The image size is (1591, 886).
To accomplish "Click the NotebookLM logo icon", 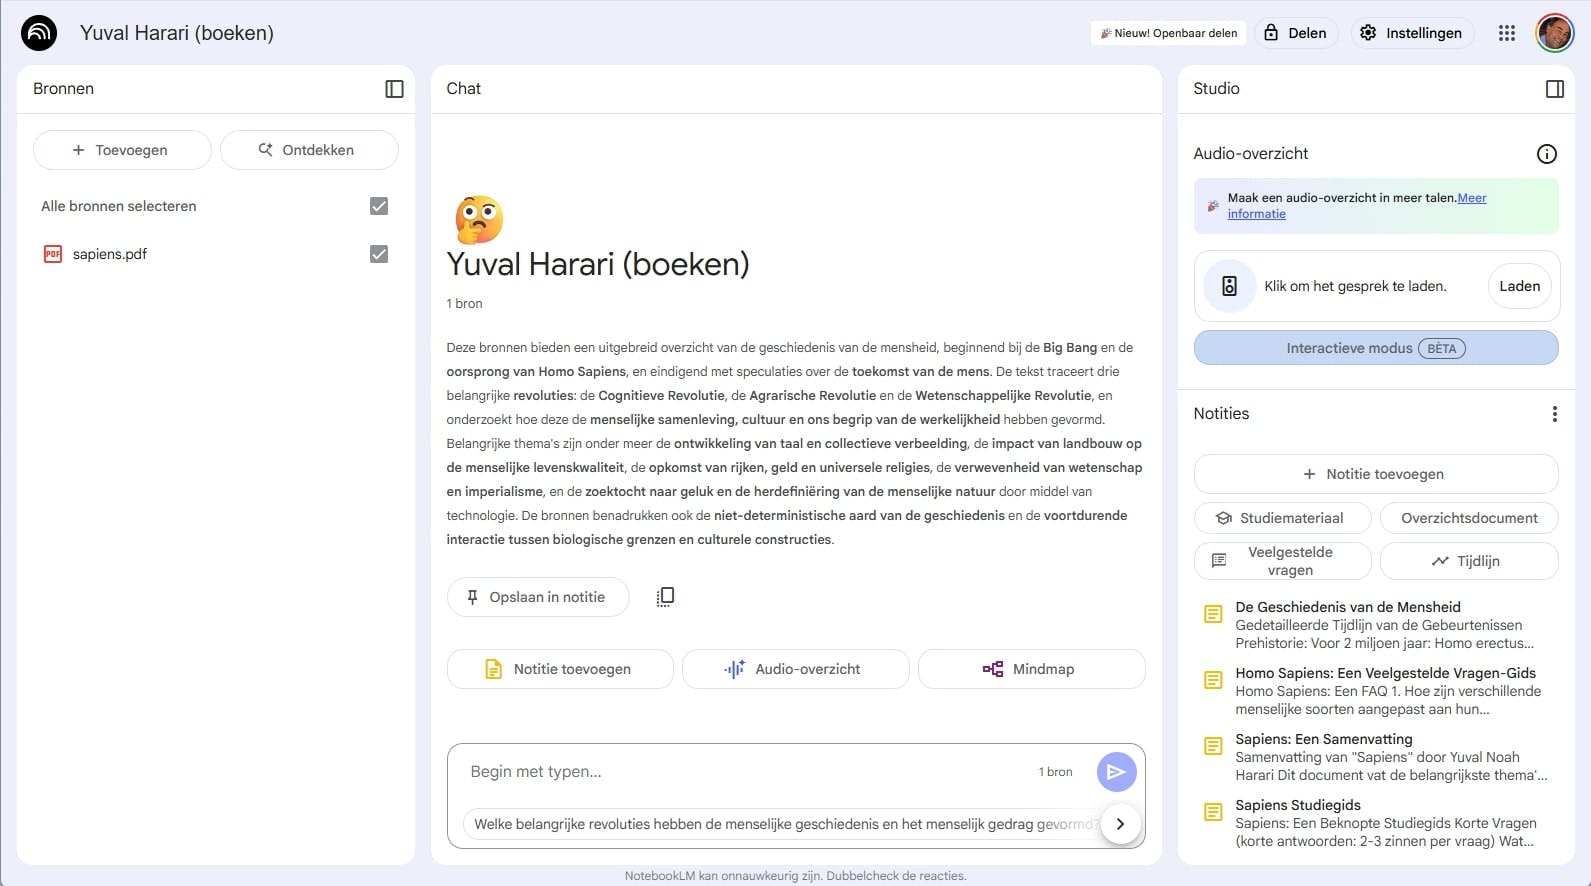I will pyautogui.click(x=39, y=33).
